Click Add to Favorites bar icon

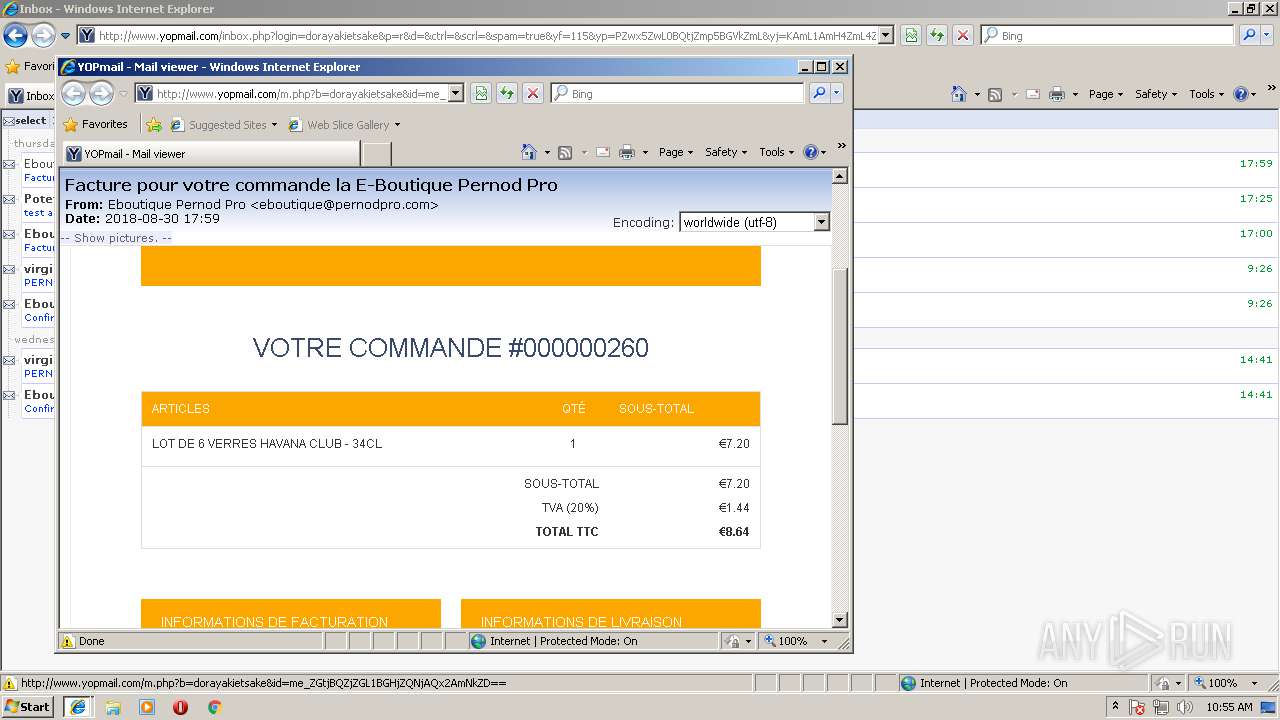(x=154, y=125)
